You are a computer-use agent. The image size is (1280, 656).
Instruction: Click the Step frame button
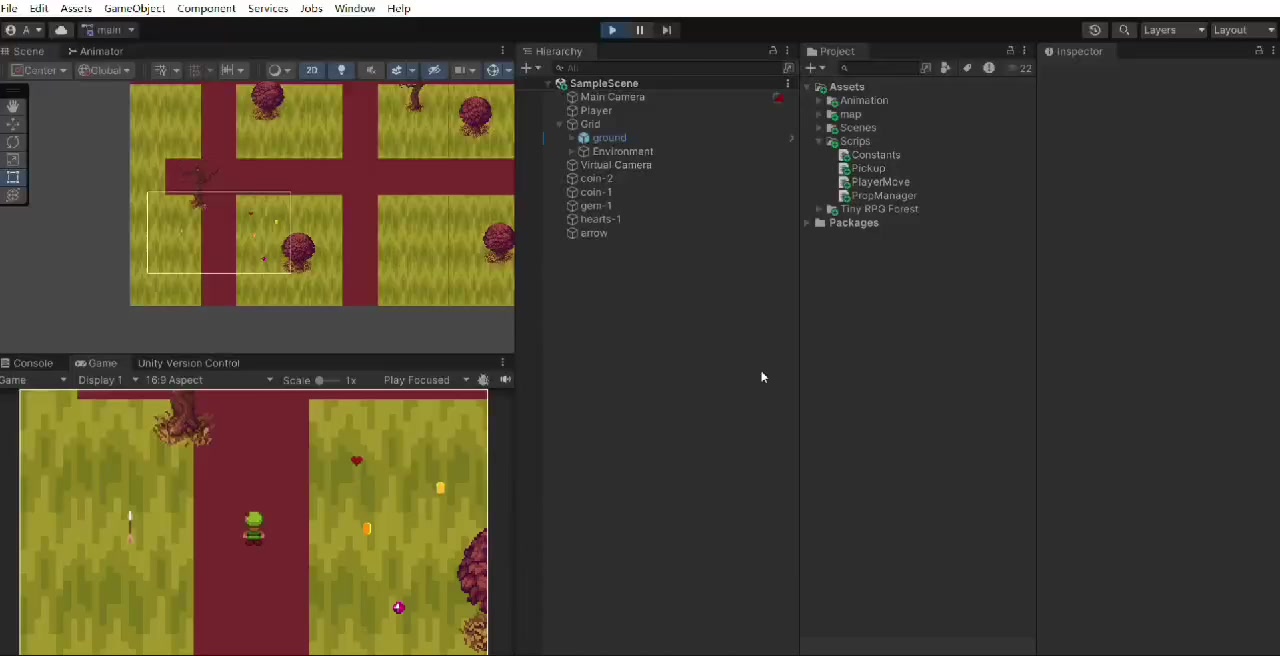pos(666,30)
